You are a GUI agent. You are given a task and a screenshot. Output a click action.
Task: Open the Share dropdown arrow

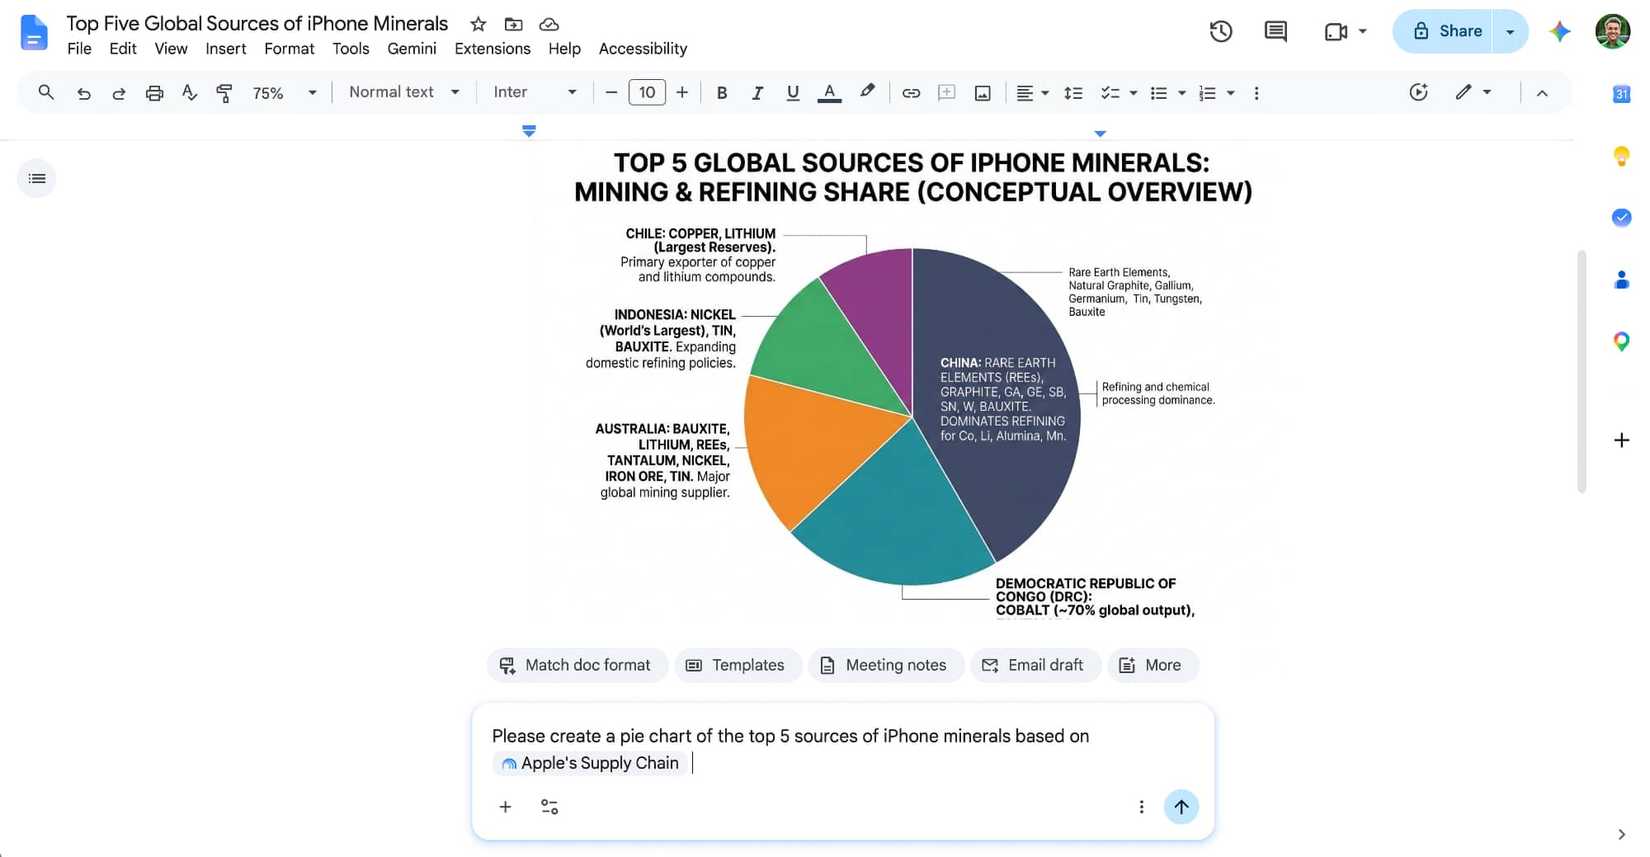pos(1510,32)
